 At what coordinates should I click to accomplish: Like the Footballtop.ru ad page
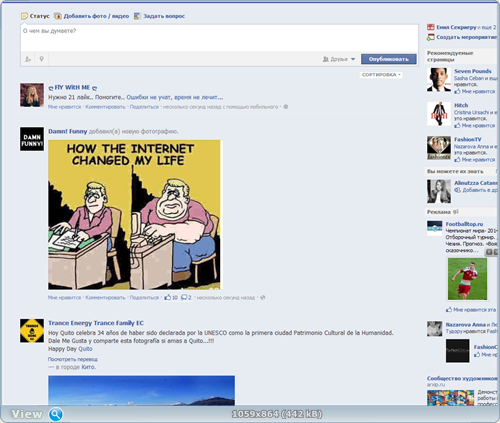471,310
